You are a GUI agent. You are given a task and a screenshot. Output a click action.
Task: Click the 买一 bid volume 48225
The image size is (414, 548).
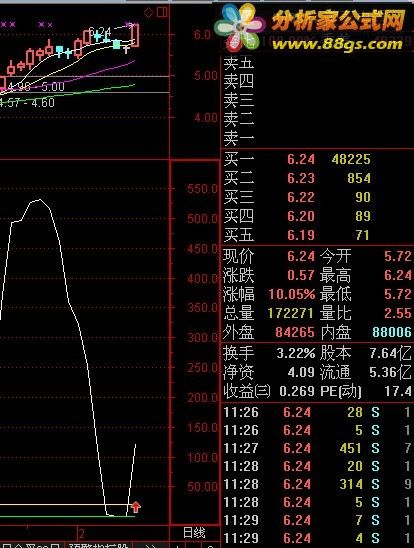(351, 159)
